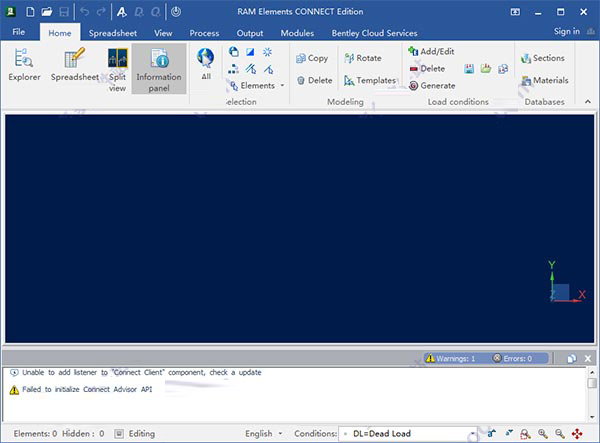Collapse the ribbon with the chevron
Viewport: 600px width, 443px height.
[x=588, y=101]
